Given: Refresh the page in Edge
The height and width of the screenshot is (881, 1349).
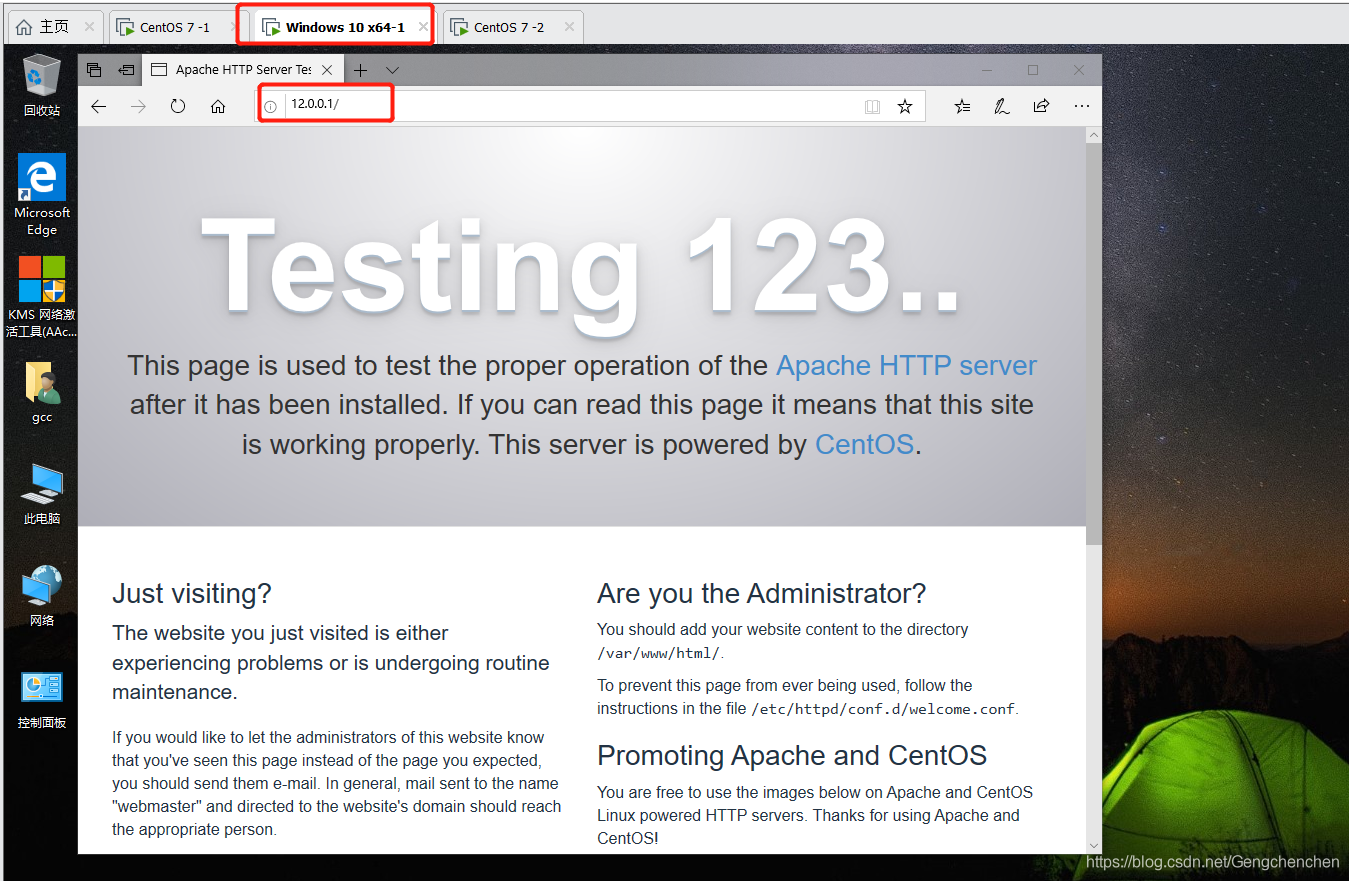Looking at the screenshot, I should point(178,106).
